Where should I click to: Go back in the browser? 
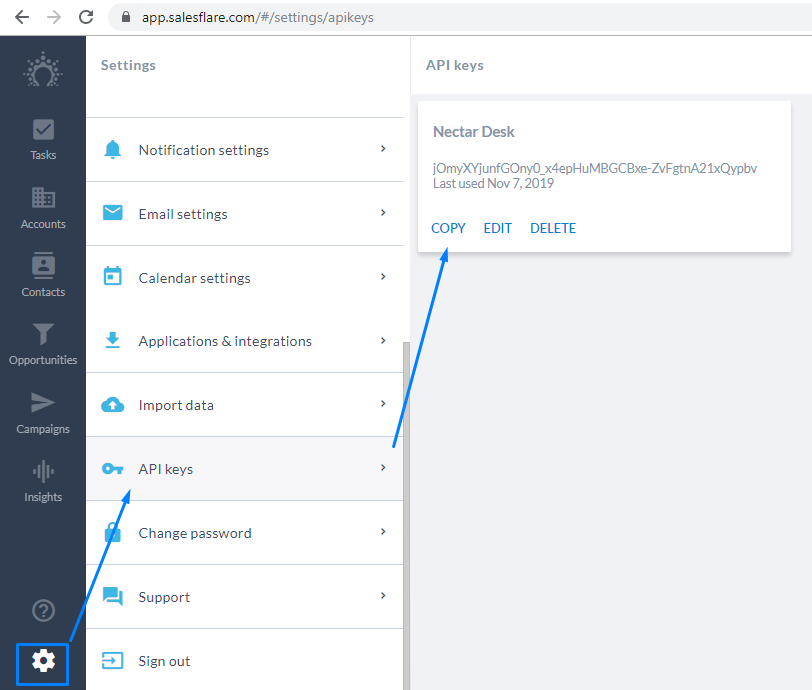click(x=22, y=17)
